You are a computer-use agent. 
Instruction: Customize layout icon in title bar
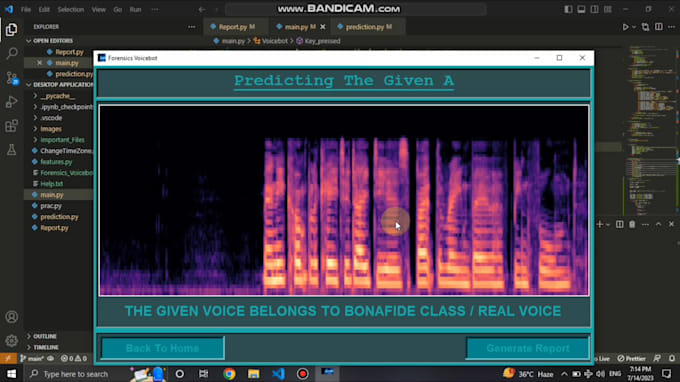click(x=608, y=9)
